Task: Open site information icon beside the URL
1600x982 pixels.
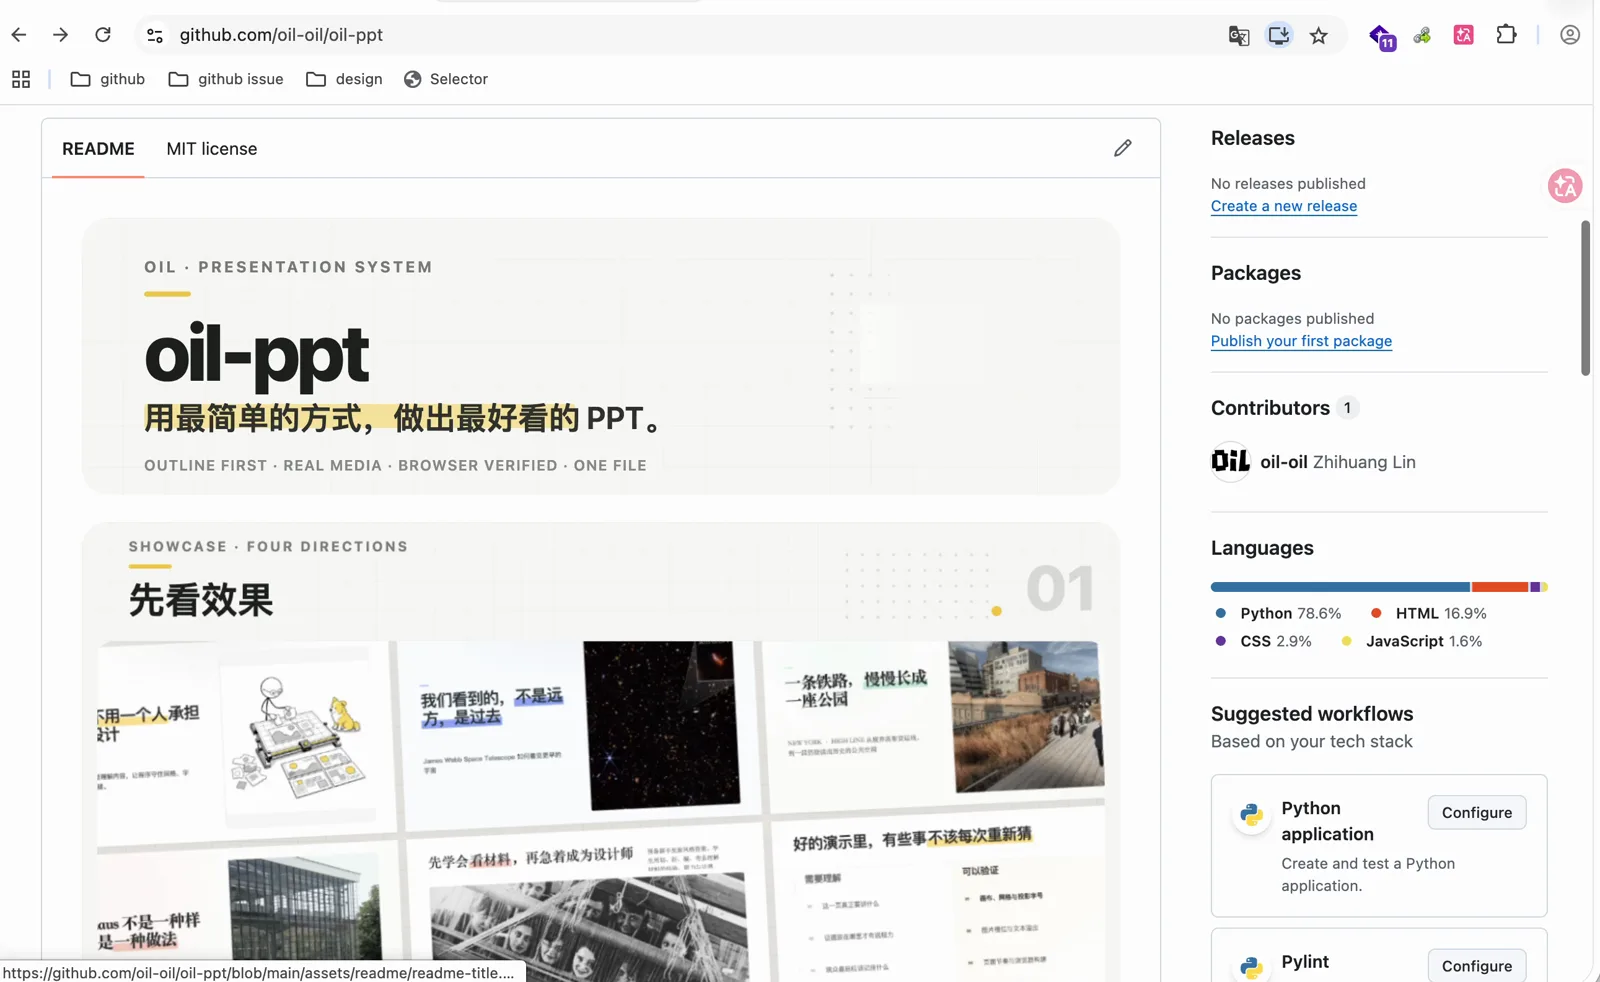Action: tap(155, 35)
